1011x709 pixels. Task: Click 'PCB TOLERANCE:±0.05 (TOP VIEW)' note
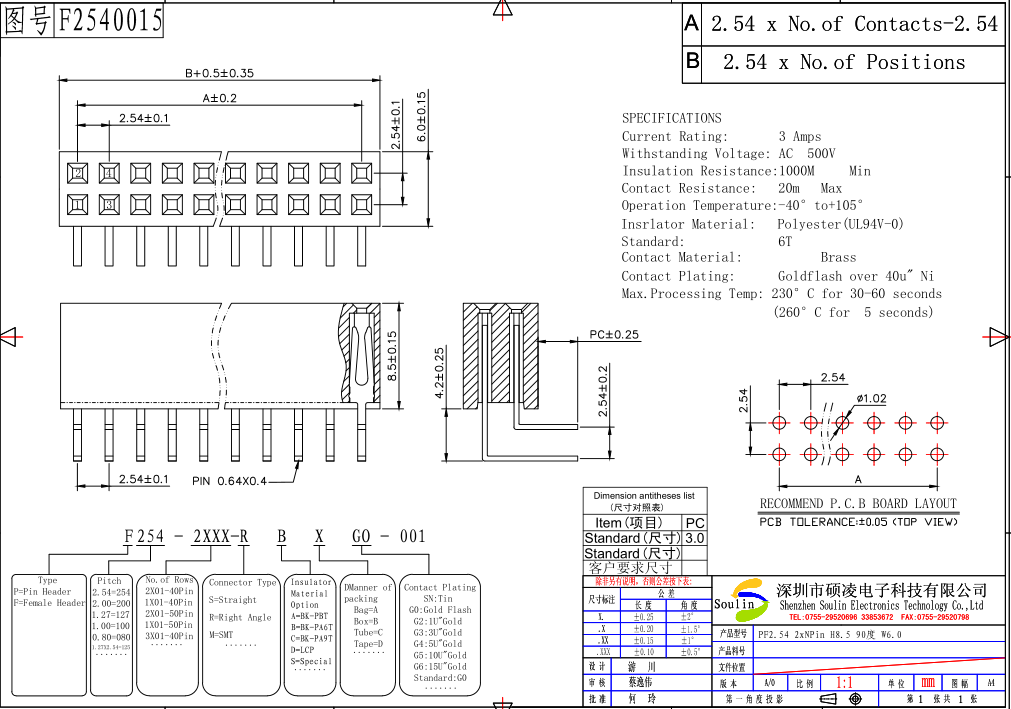(x=858, y=522)
